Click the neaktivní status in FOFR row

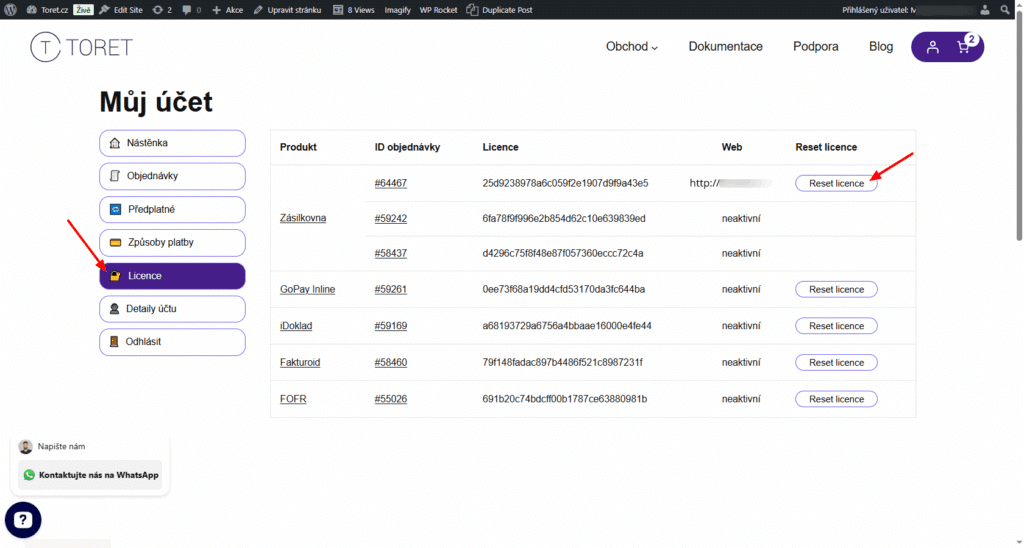[x=741, y=399]
